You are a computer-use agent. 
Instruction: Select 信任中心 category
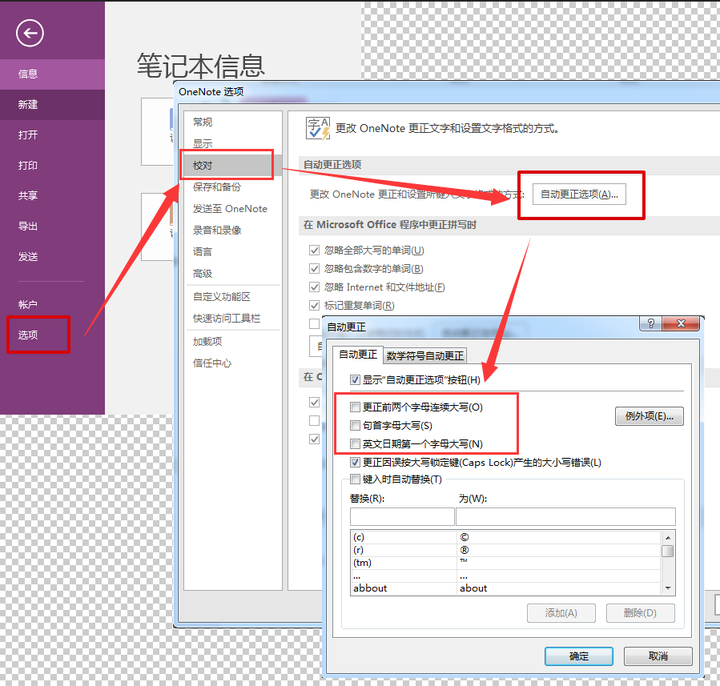pos(233,364)
